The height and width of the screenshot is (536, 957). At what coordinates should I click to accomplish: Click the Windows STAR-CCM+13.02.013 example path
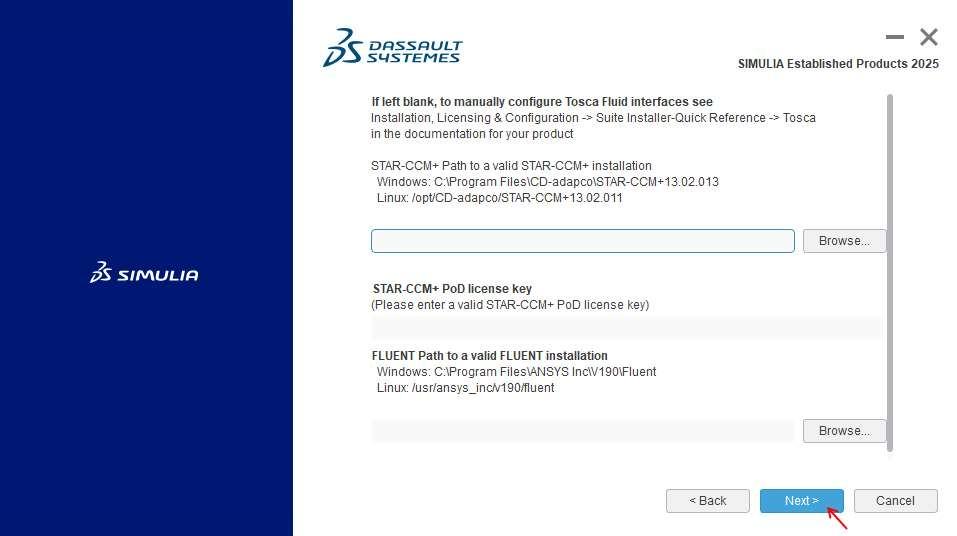[x=547, y=182]
